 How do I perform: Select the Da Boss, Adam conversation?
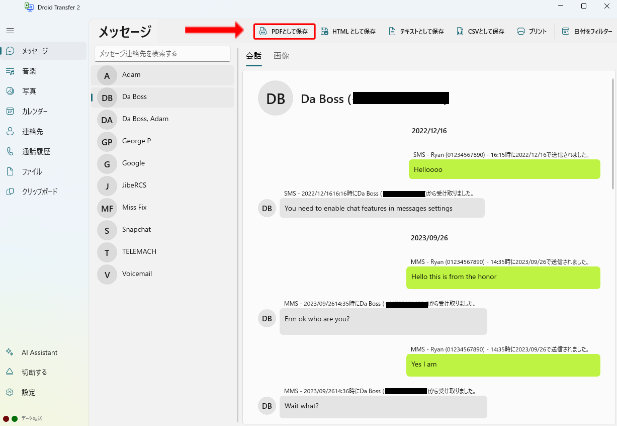[x=162, y=119]
